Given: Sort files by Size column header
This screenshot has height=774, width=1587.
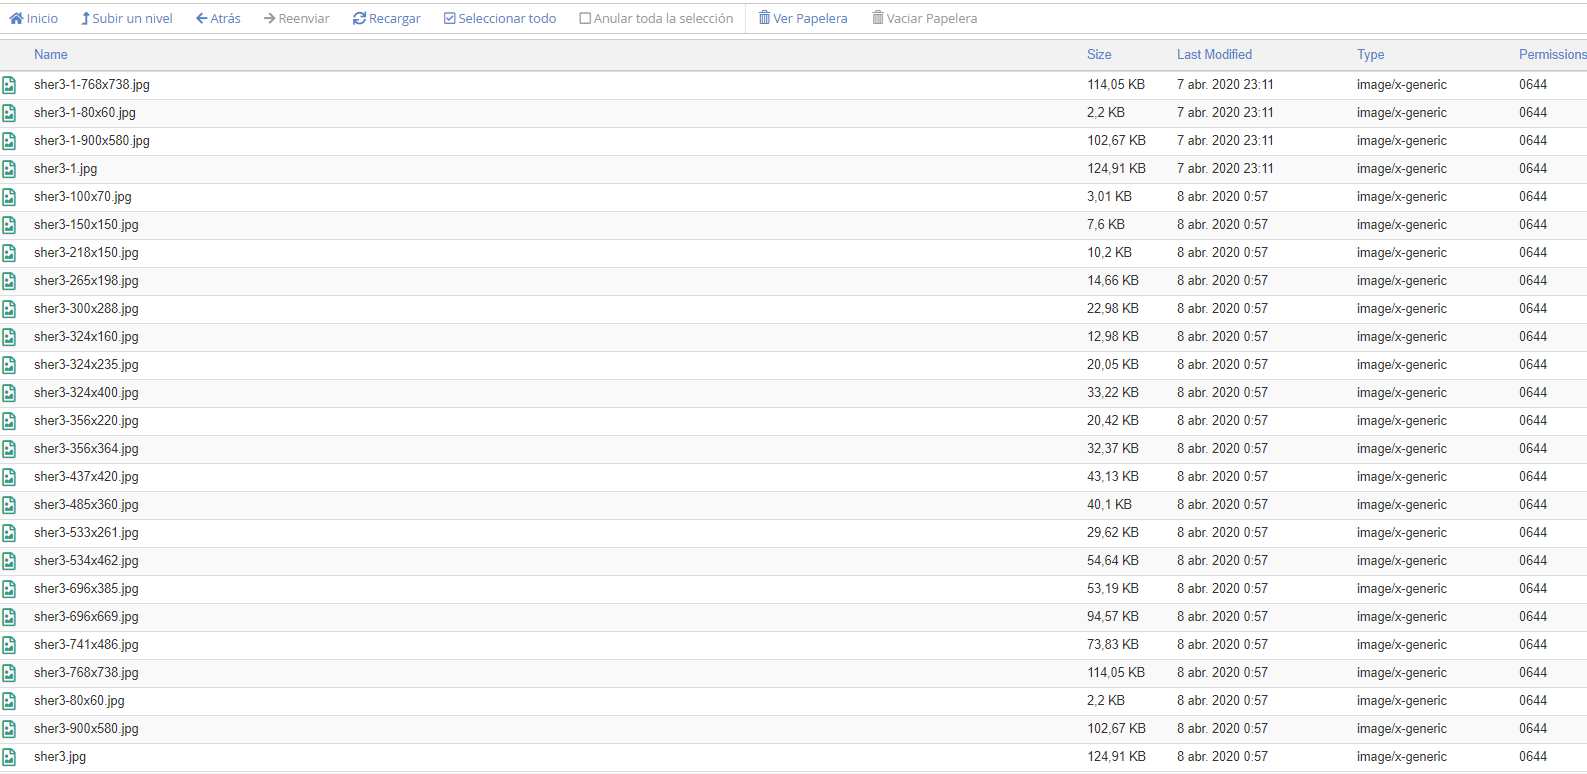Looking at the screenshot, I should pyautogui.click(x=1099, y=55).
